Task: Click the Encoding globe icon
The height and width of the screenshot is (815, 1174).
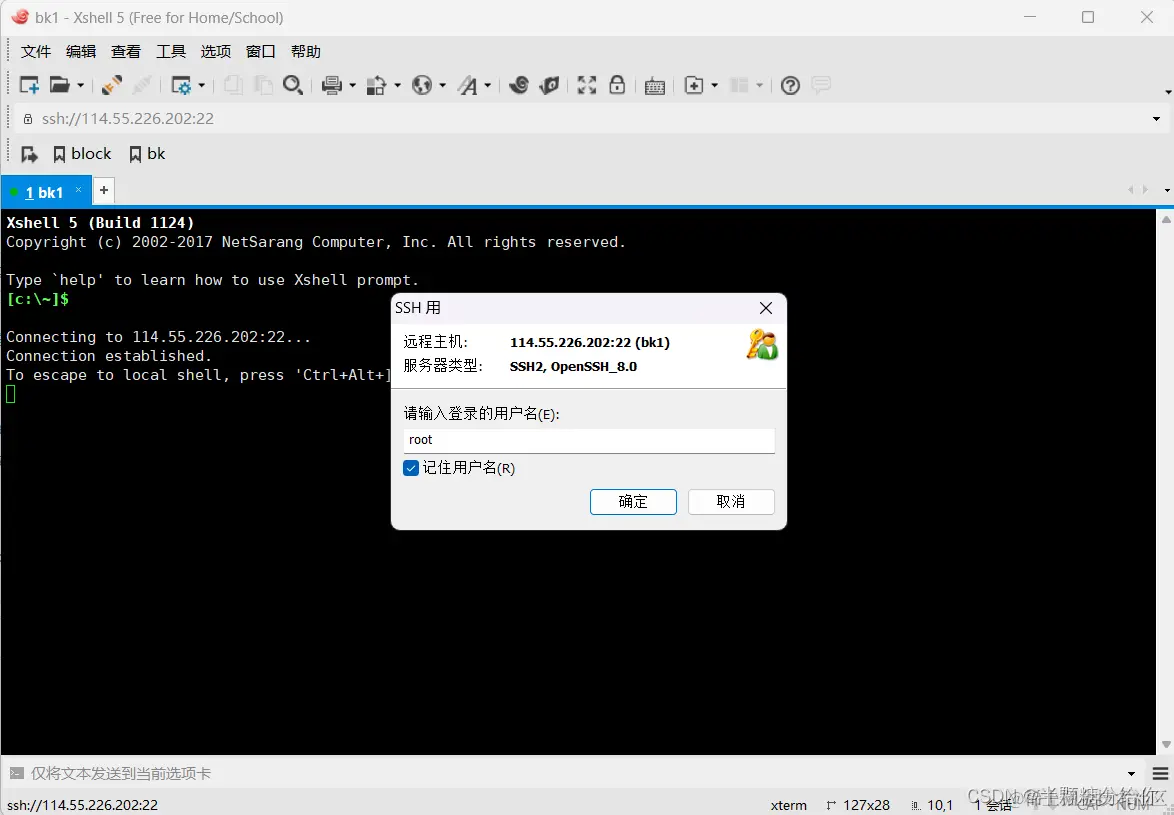Action: click(x=422, y=85)
